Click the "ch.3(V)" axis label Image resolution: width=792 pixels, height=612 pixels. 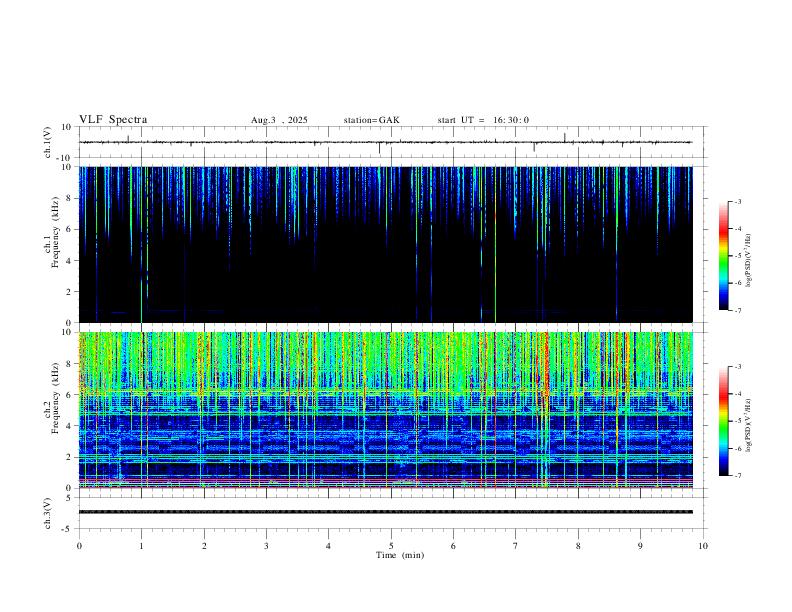[48, 513]
